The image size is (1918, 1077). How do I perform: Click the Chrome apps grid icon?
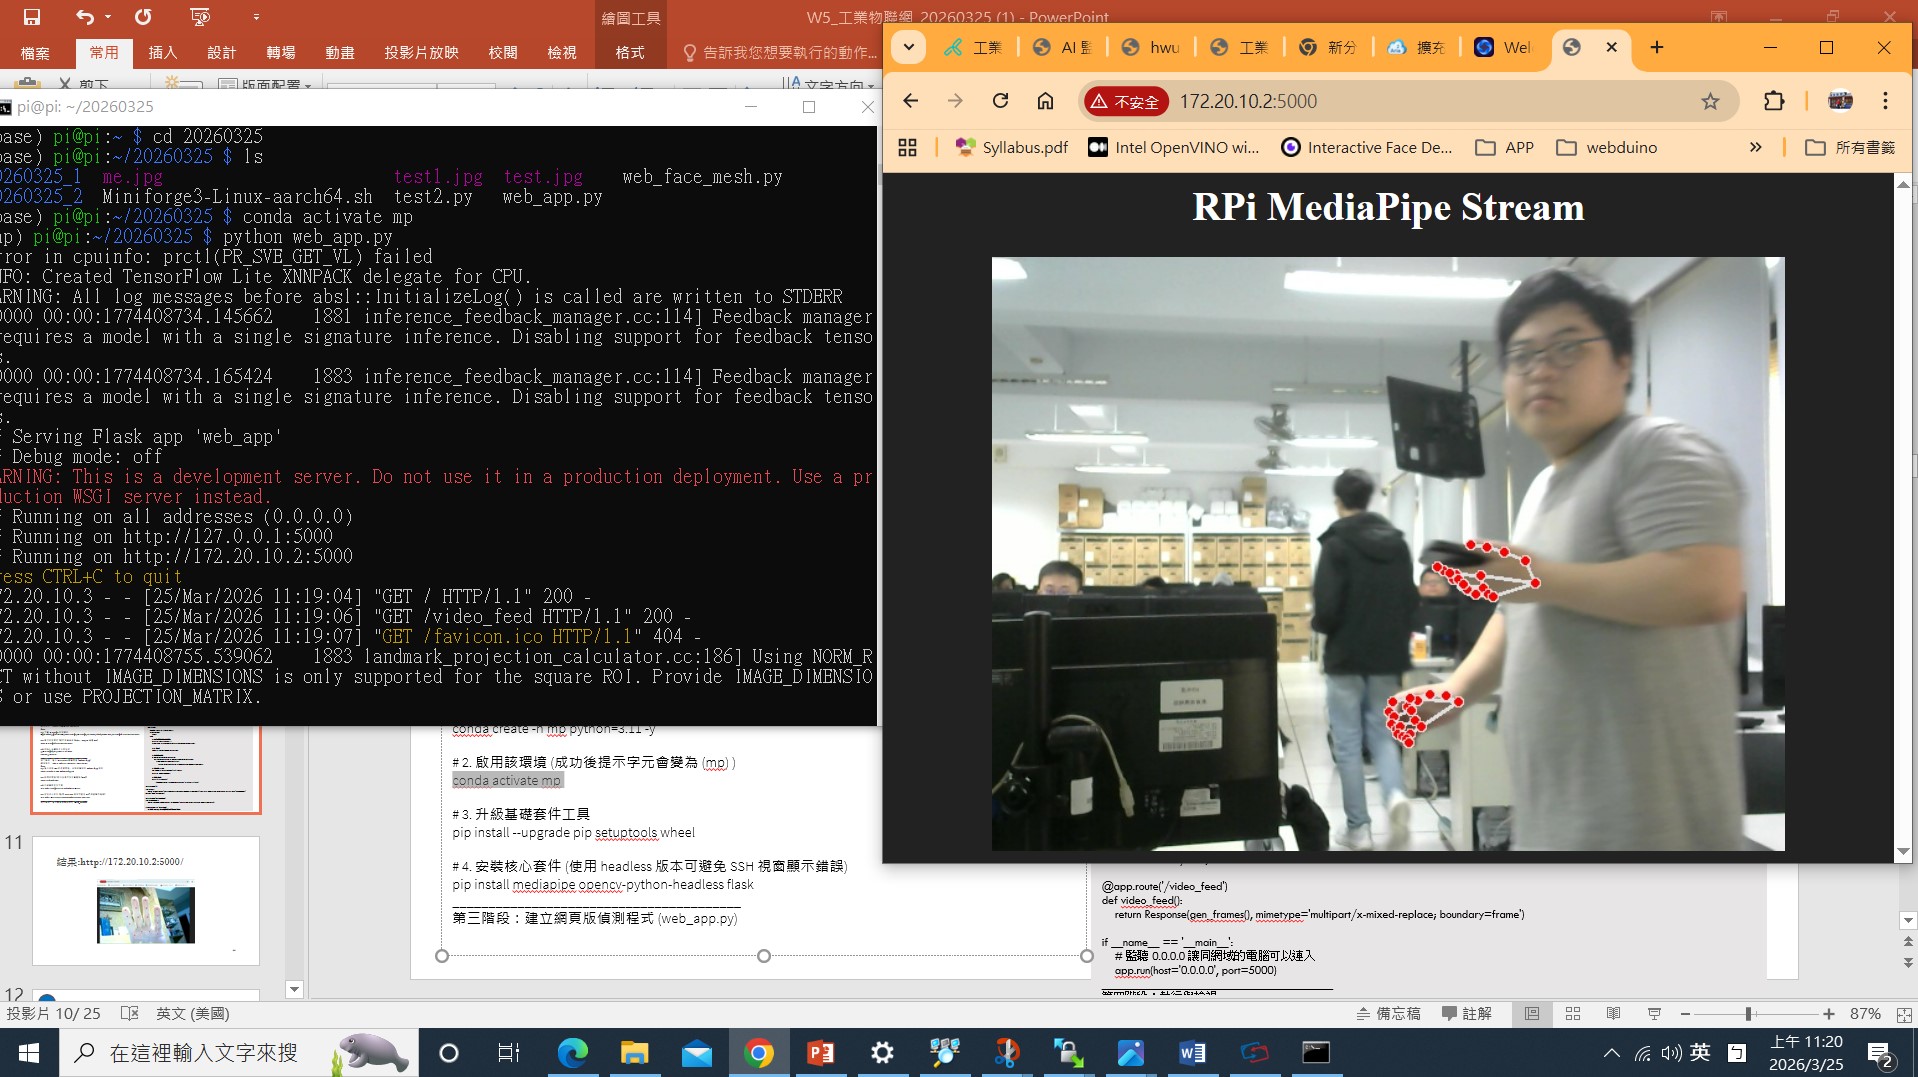pos(907,148)
